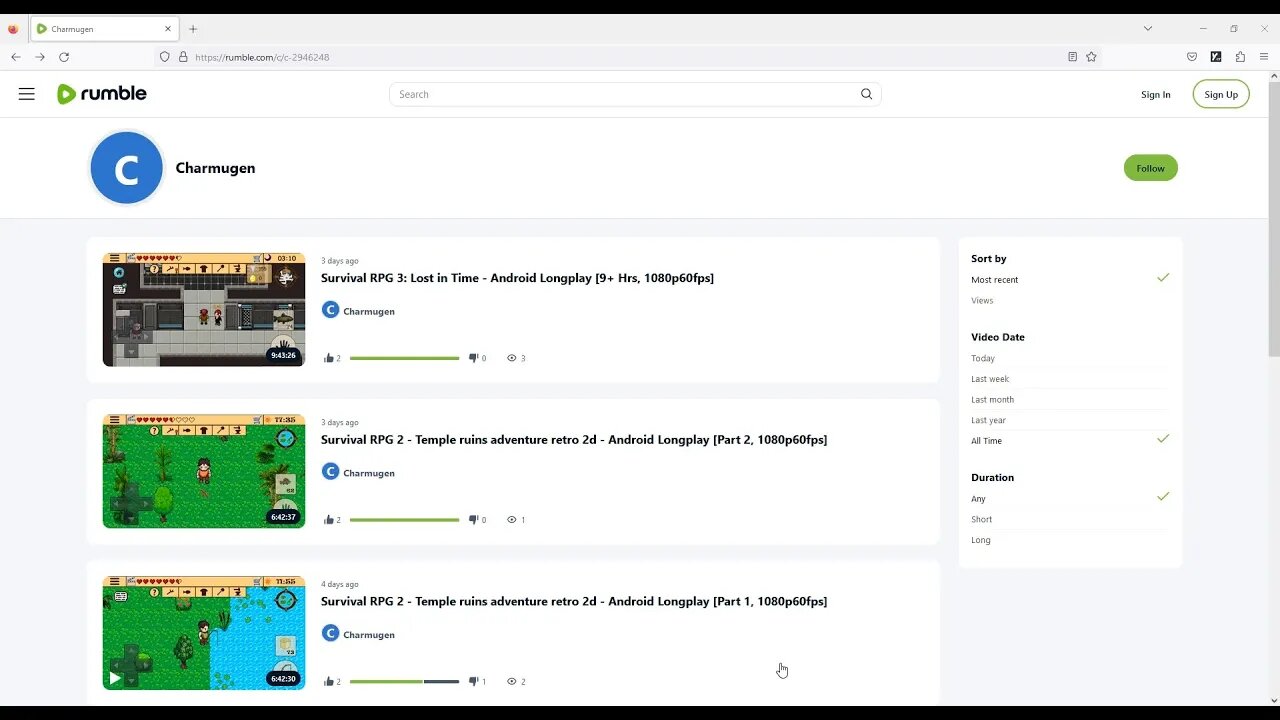Click the browser back arrow
Image resolution: width=1280 pixels, height=720 pixels.
pos(16,57)
